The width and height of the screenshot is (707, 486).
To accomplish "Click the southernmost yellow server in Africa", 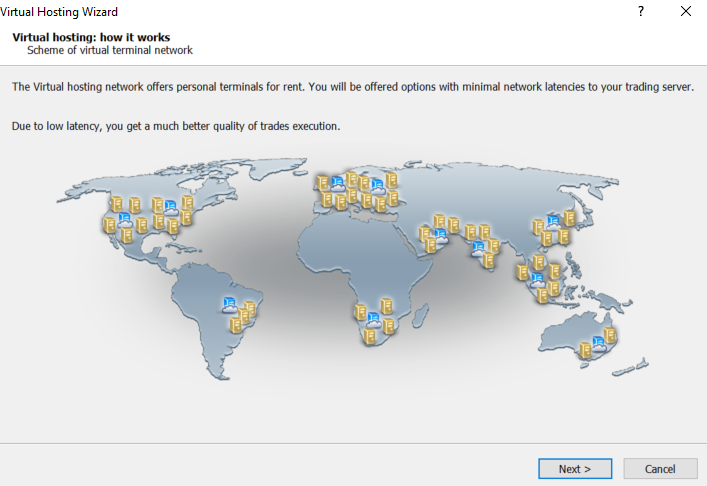I will coord(370,337).
